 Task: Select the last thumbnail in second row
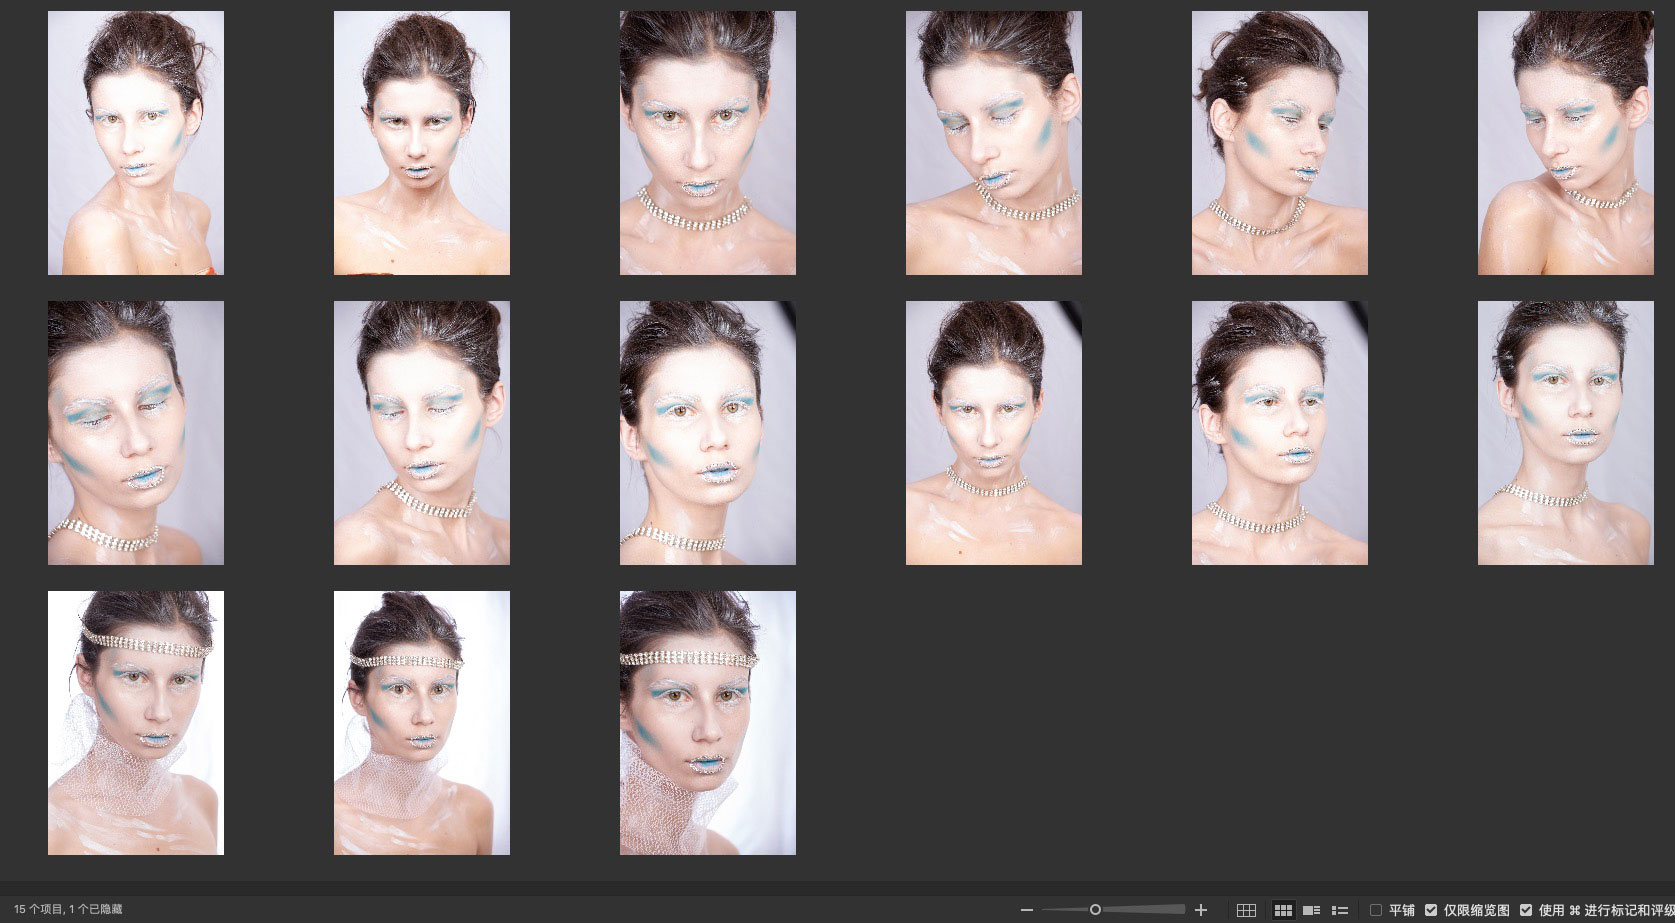tap(1565, 433)
